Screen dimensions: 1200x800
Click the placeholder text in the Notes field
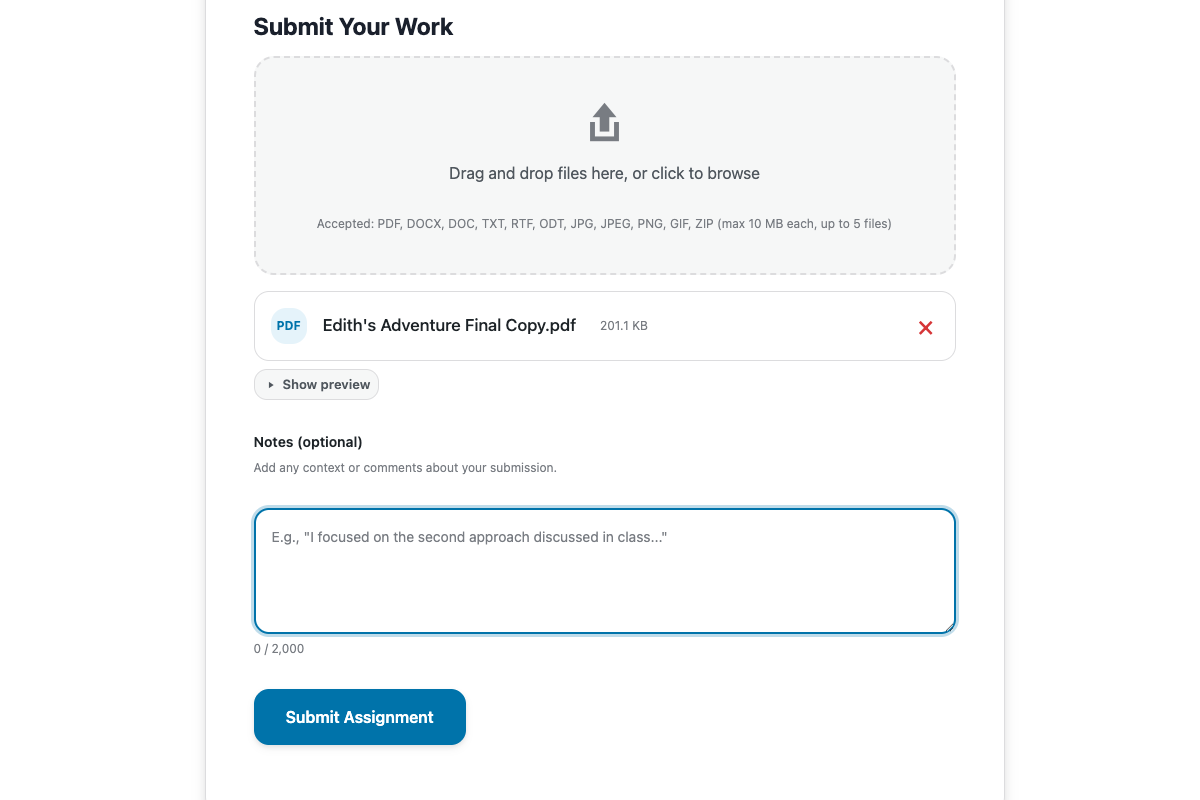click(470, 537)
